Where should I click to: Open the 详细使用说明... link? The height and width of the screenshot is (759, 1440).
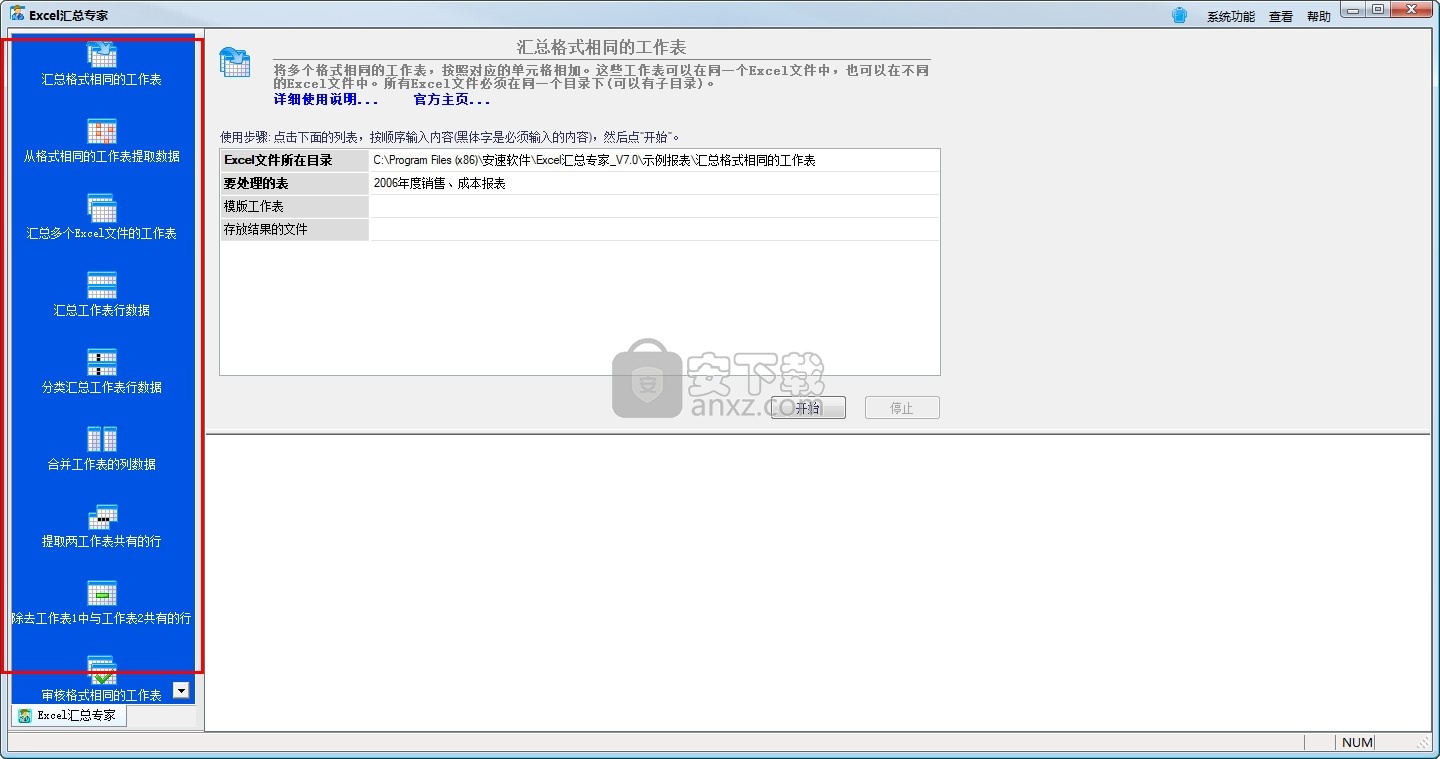tap(326, 100)
